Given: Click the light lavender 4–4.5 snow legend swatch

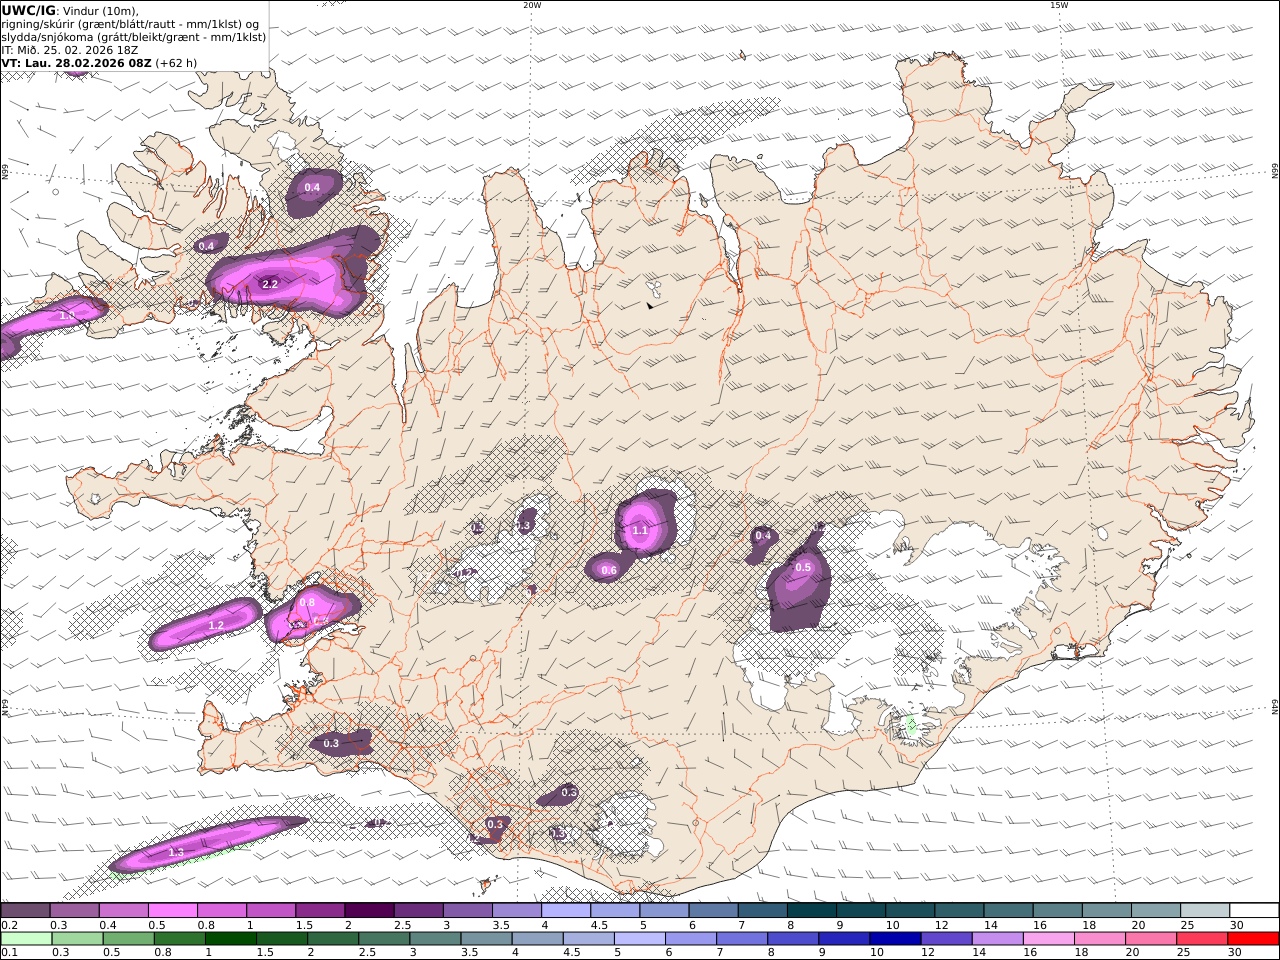Looking at the screenshot, I should 564,911.
